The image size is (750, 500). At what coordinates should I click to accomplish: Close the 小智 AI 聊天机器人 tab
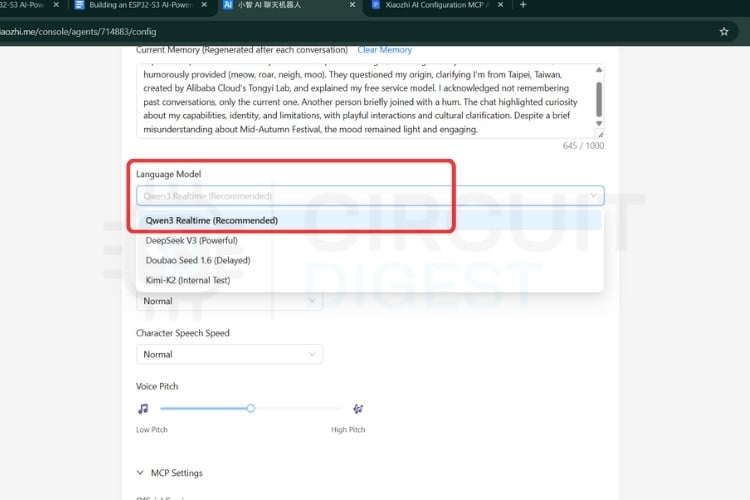353,5
